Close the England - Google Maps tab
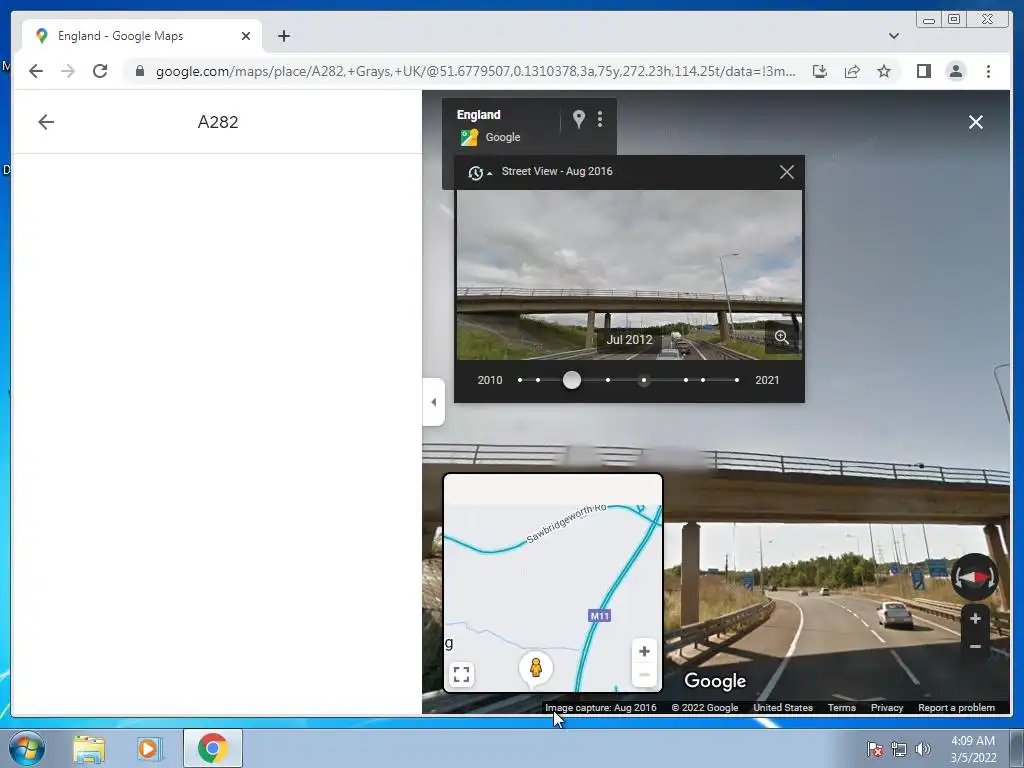Image resolution: width=1024 pixels, height=768 pixels. tap(246, 36)
